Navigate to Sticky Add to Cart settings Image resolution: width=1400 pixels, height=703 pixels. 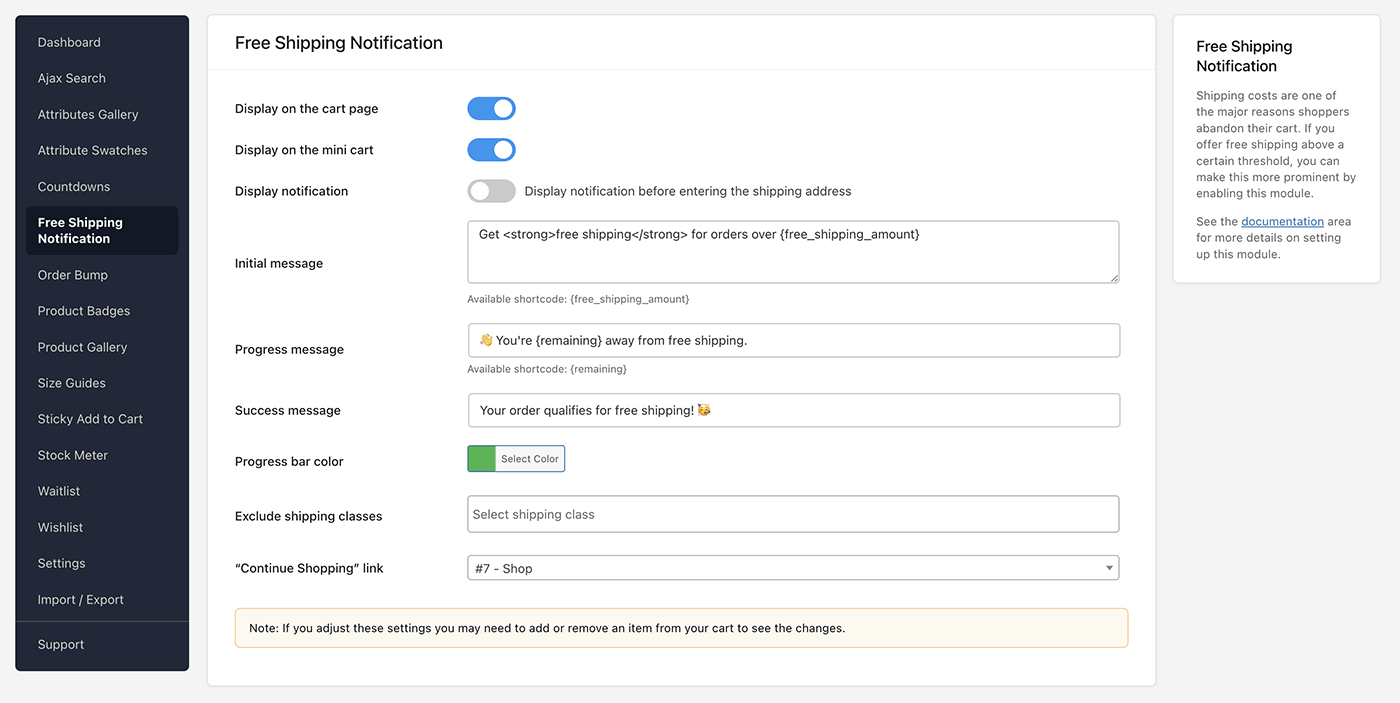pyautogui.click(x=90, y=418)
